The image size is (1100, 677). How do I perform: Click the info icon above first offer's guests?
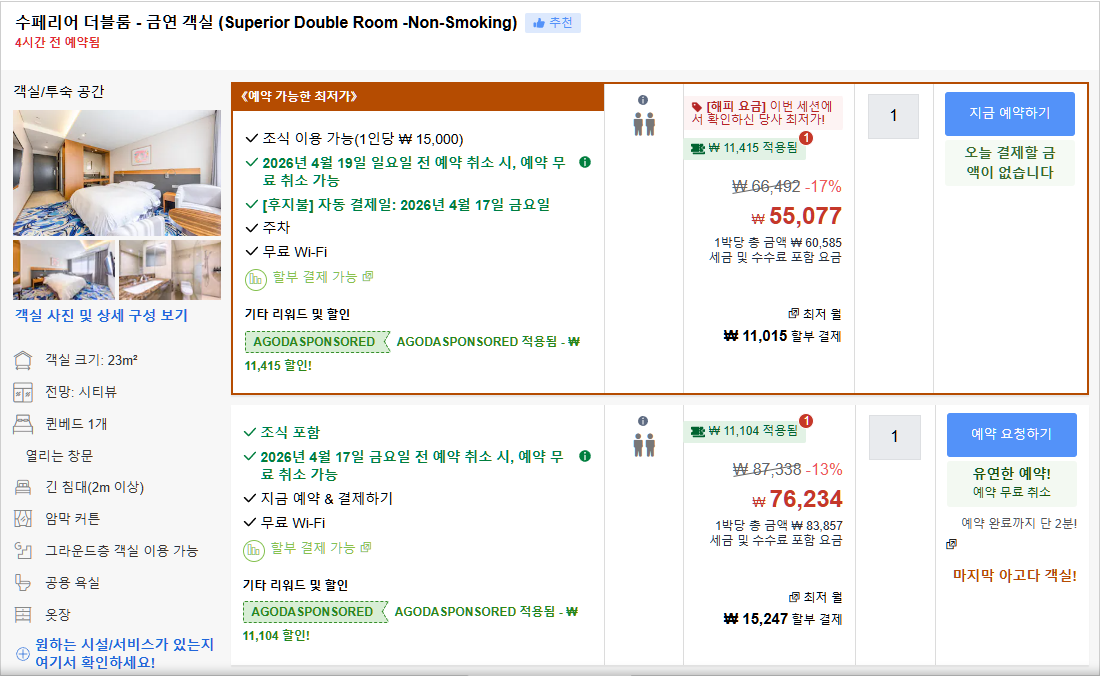643,100
